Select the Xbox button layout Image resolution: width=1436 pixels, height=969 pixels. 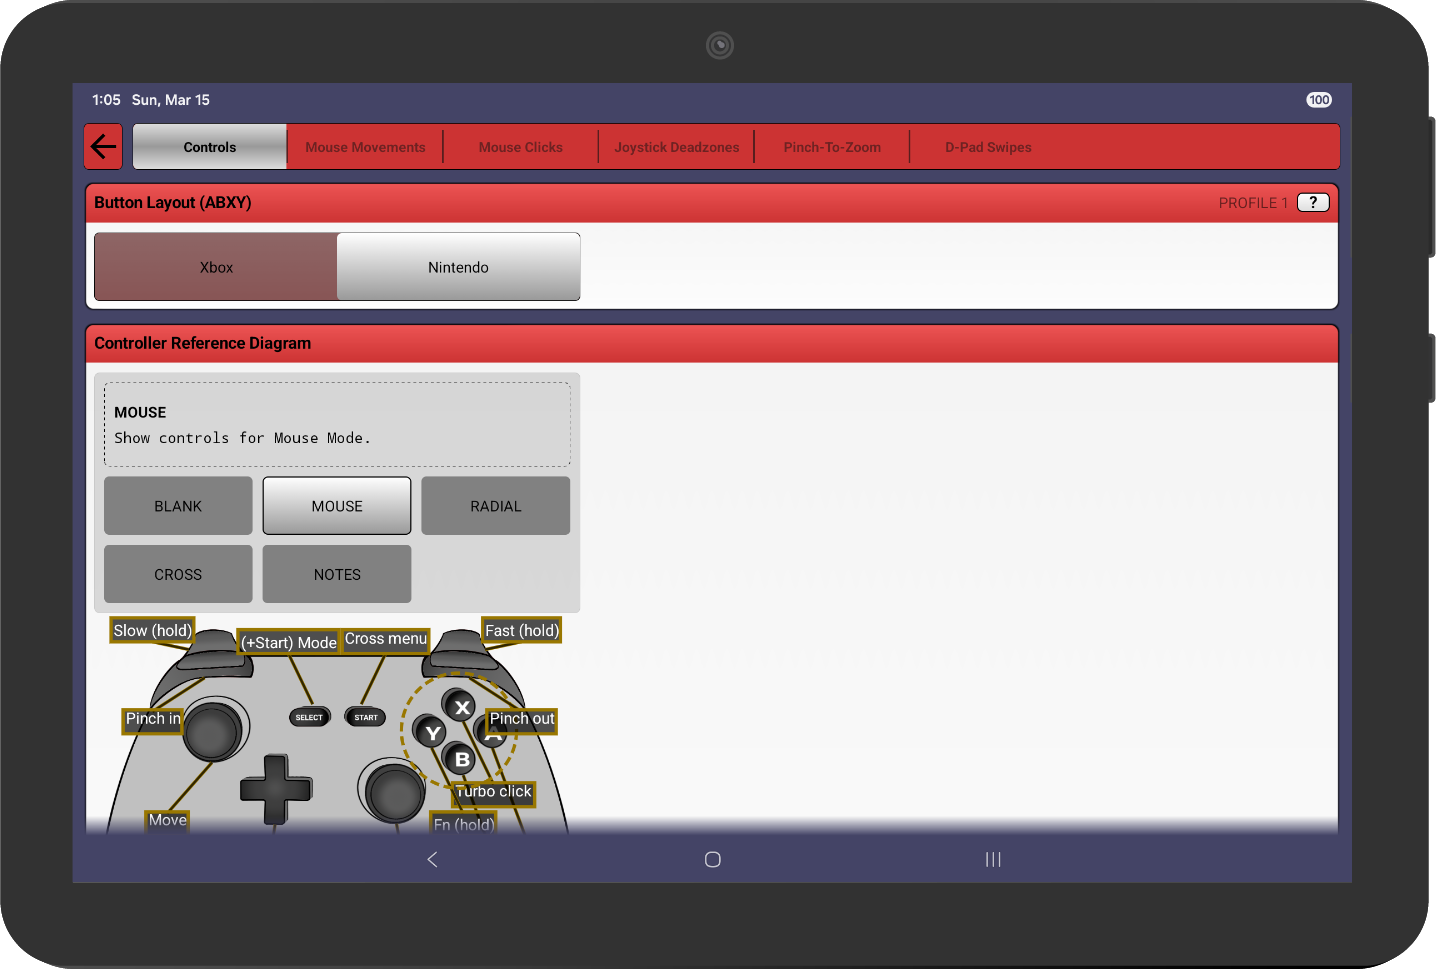point(216,267)
